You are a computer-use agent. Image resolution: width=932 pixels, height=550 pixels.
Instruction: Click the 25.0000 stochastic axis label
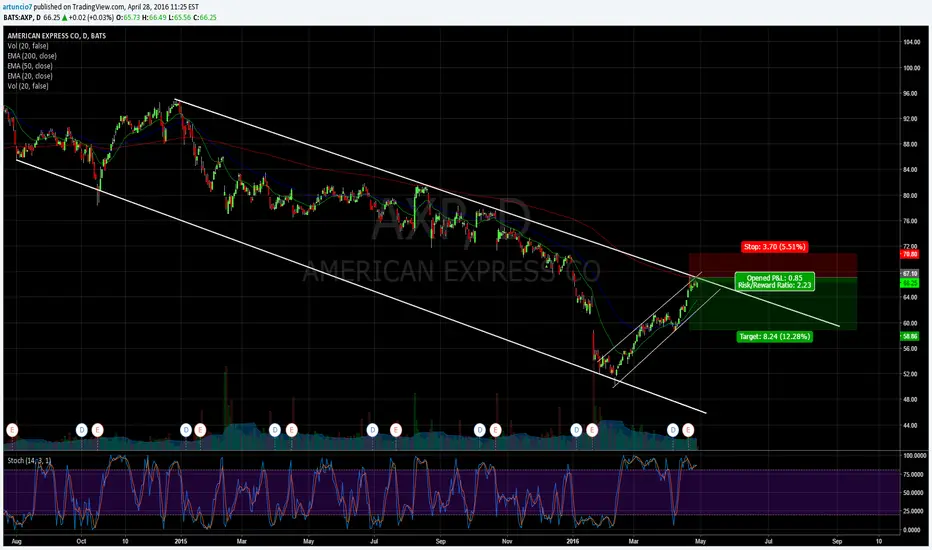click(x=914, y=511)
